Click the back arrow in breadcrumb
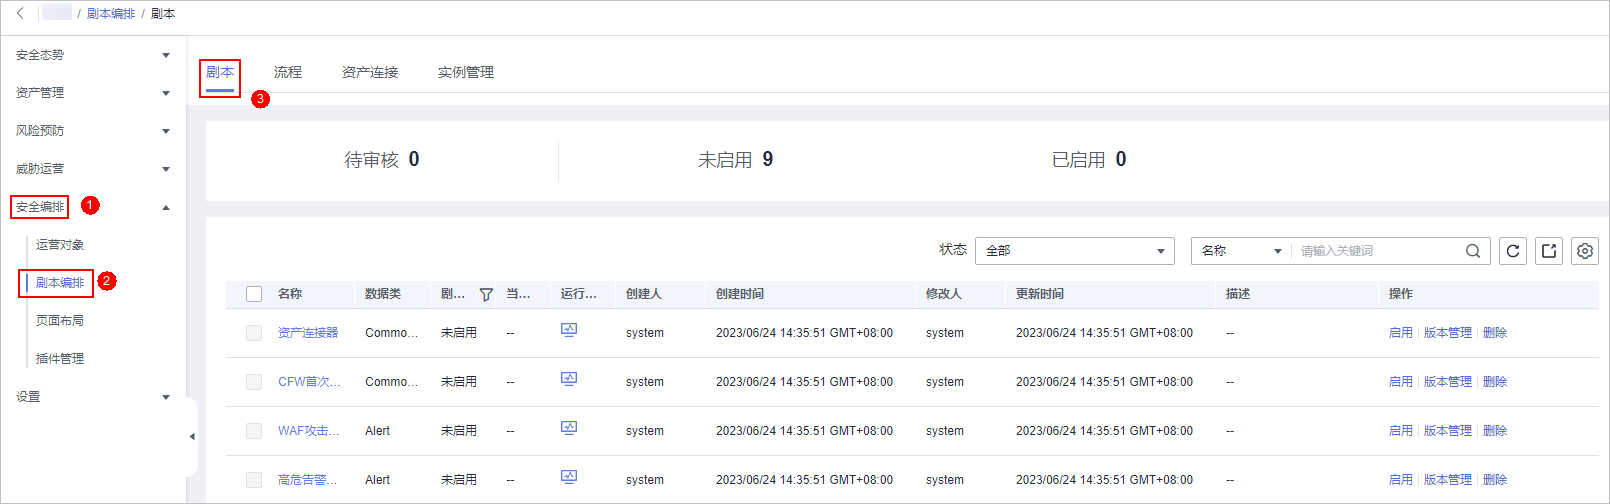The width and height of the screenshot is (1610, 504). (x=20, y=13)
